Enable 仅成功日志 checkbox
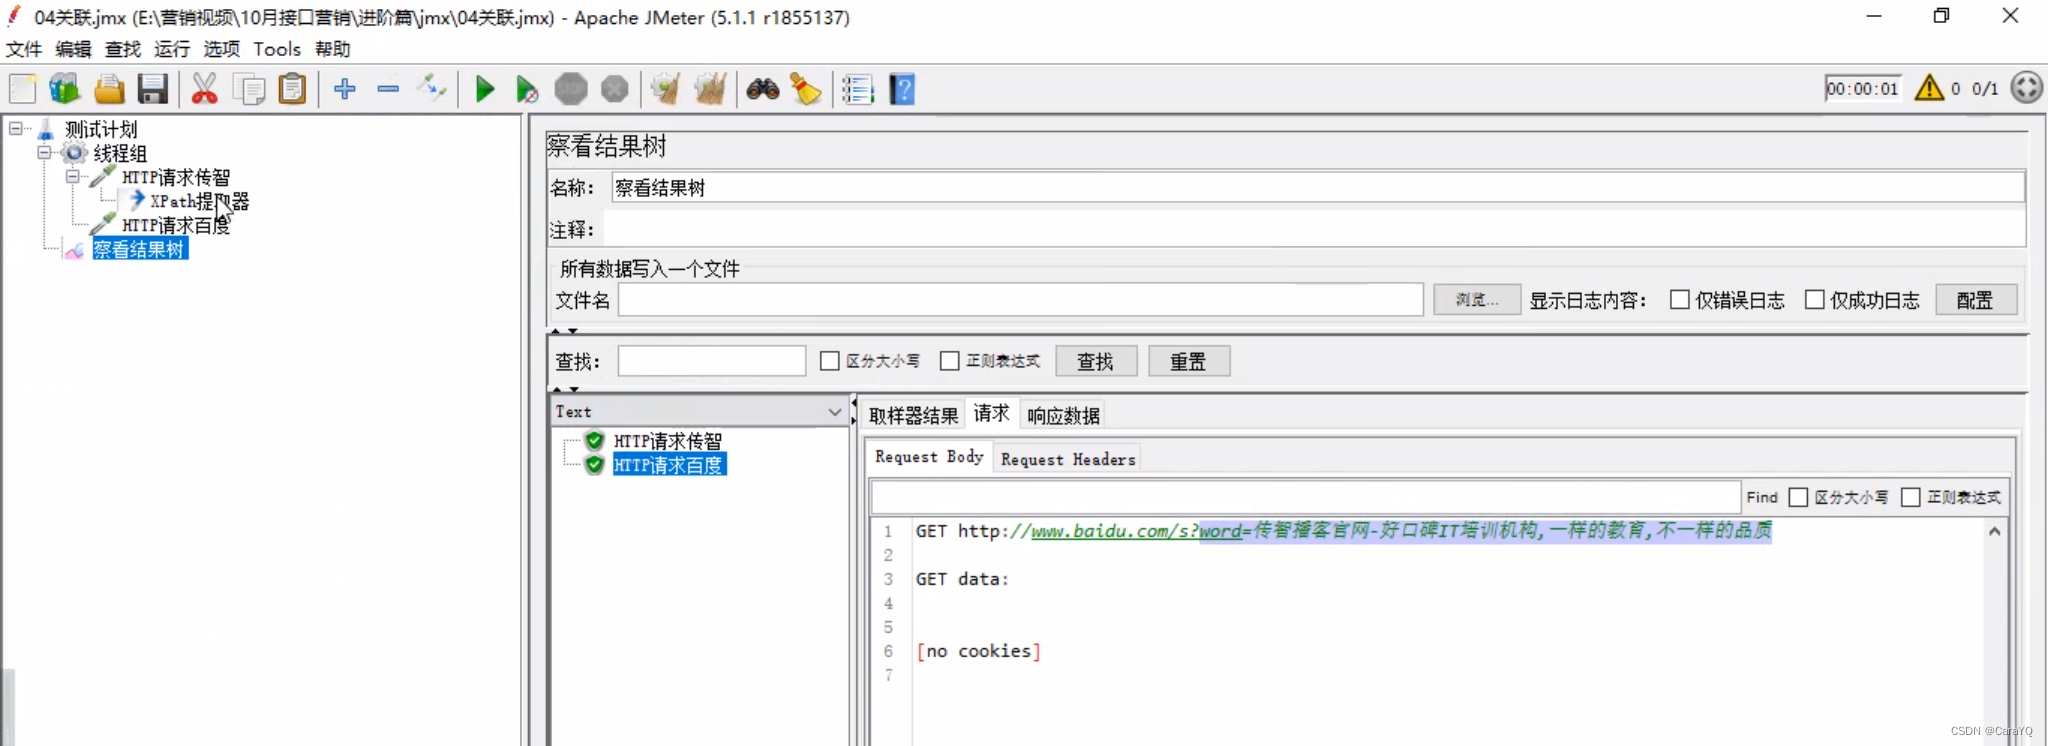This screenshot has width=2048, height=746. [1815, 299]
